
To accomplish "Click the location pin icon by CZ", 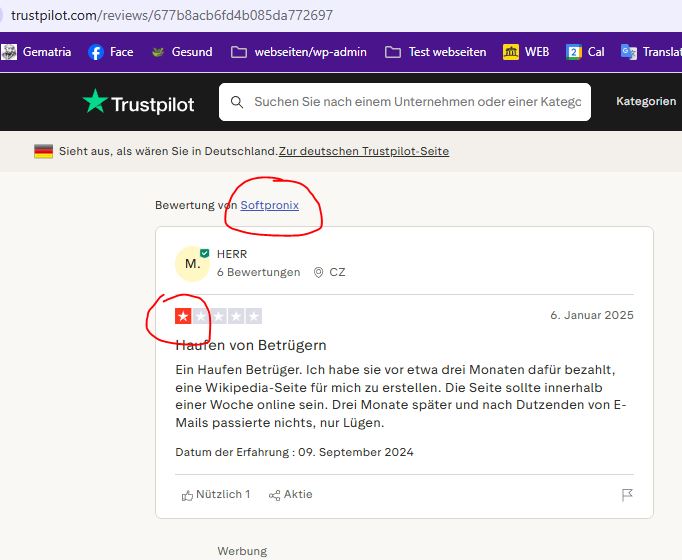I will (x=318, y=273).
